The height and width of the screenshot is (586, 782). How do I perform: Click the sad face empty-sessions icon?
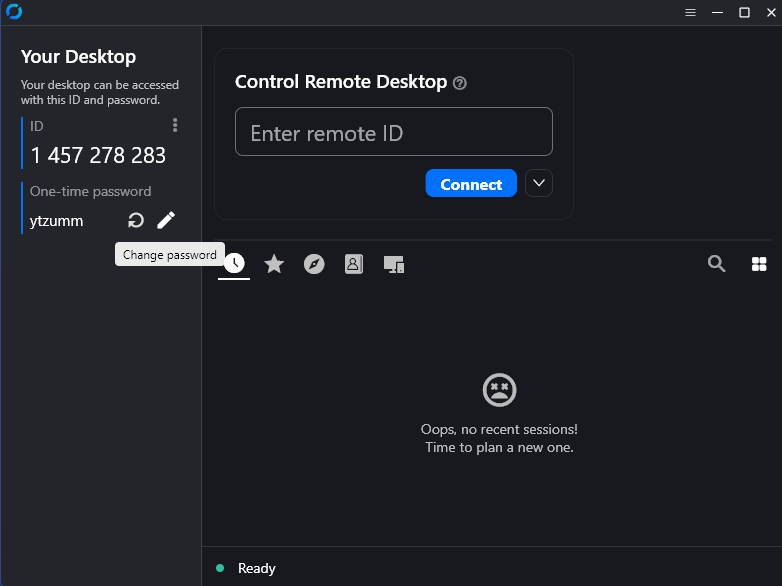(499, 390)
